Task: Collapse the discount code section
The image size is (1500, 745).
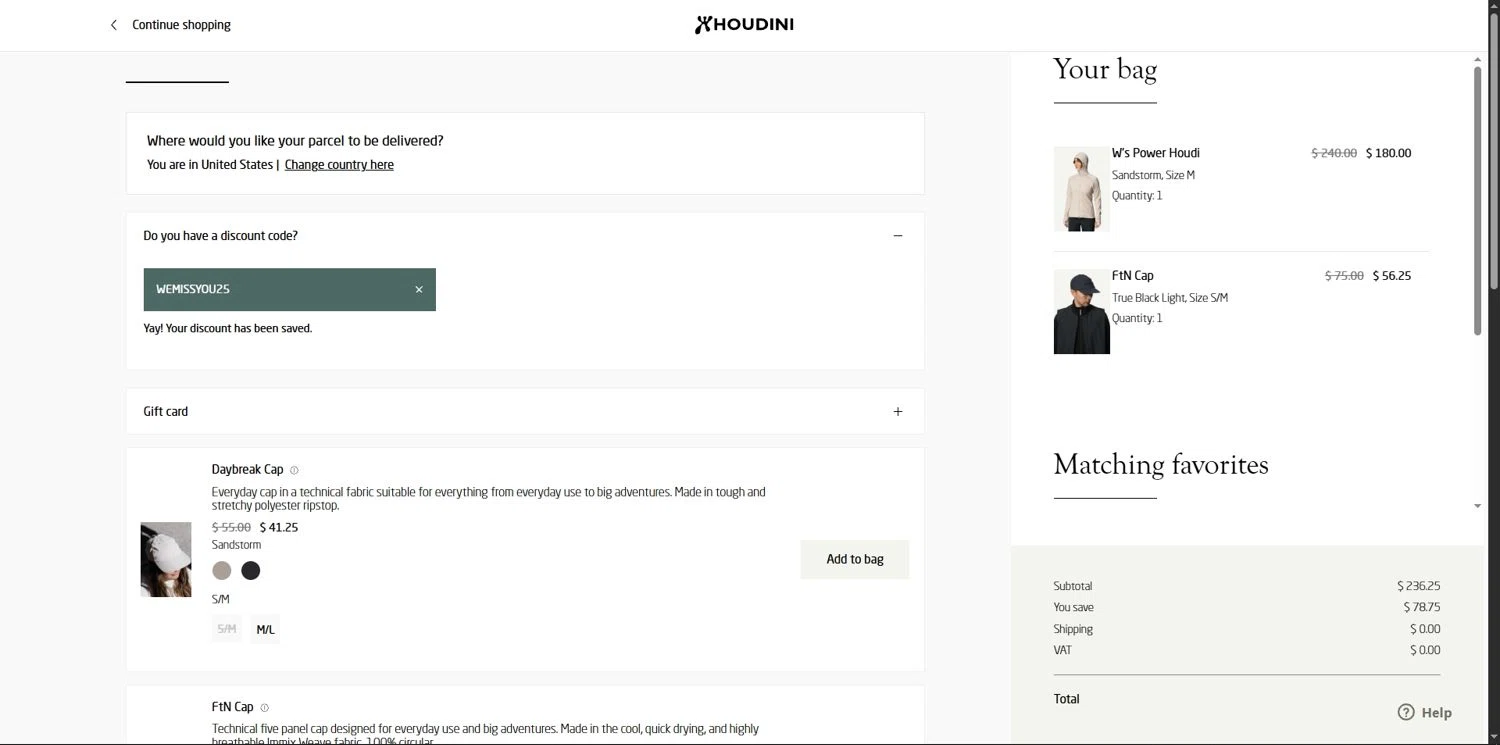Action: pyautogui.click(x=897, y=236)
